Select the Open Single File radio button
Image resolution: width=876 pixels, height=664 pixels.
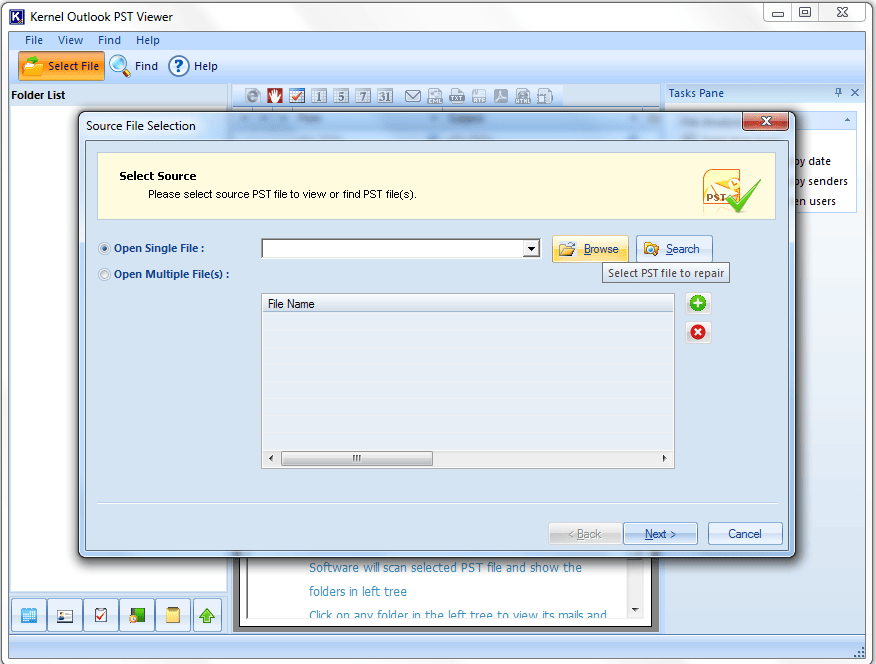(104, 249)
